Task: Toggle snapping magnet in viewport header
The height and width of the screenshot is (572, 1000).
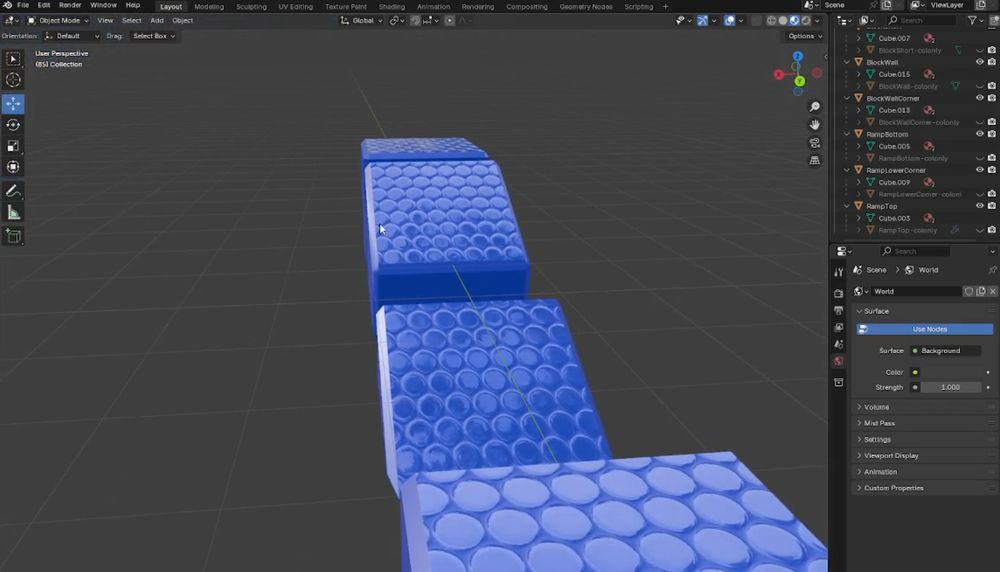Action: 415,20
